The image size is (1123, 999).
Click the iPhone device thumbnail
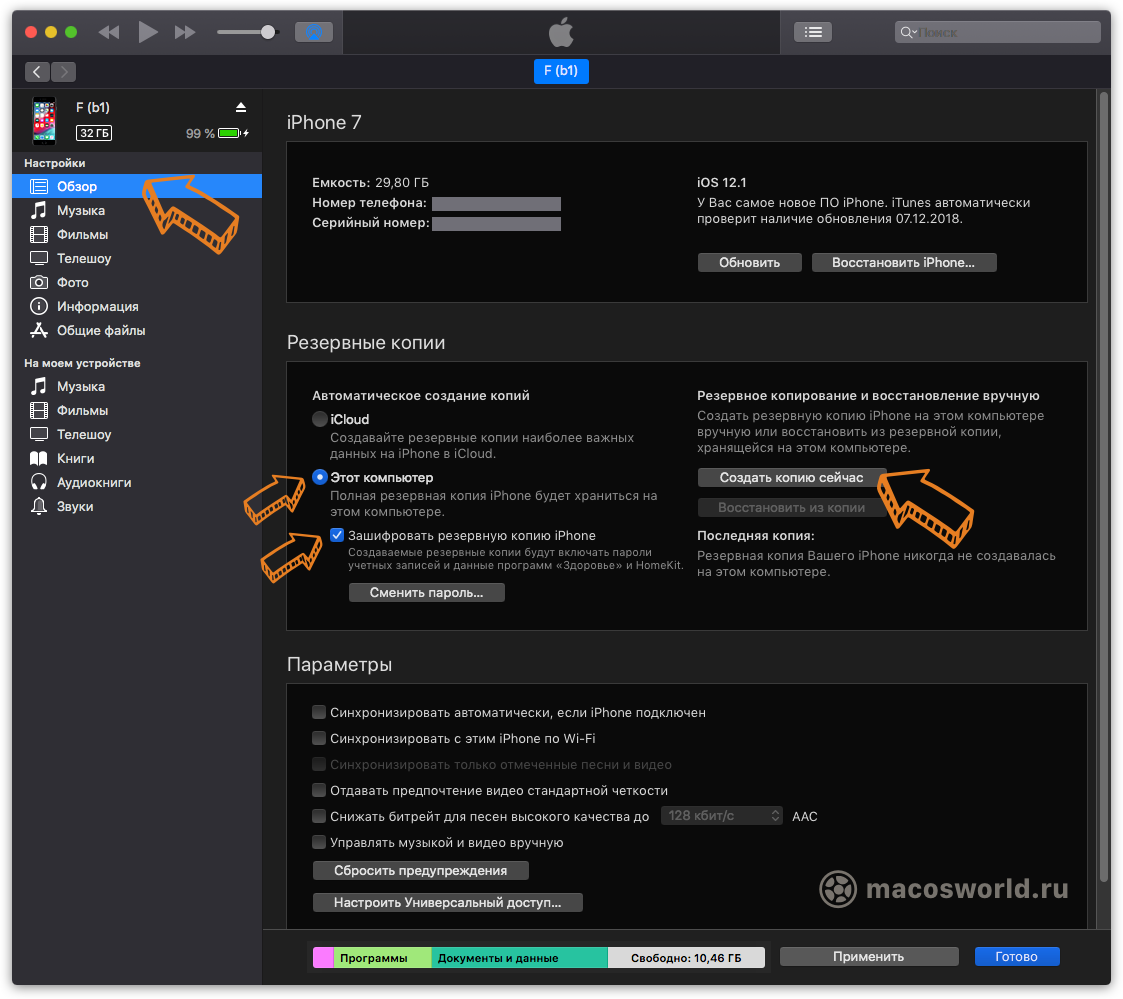tap(44, 120)
